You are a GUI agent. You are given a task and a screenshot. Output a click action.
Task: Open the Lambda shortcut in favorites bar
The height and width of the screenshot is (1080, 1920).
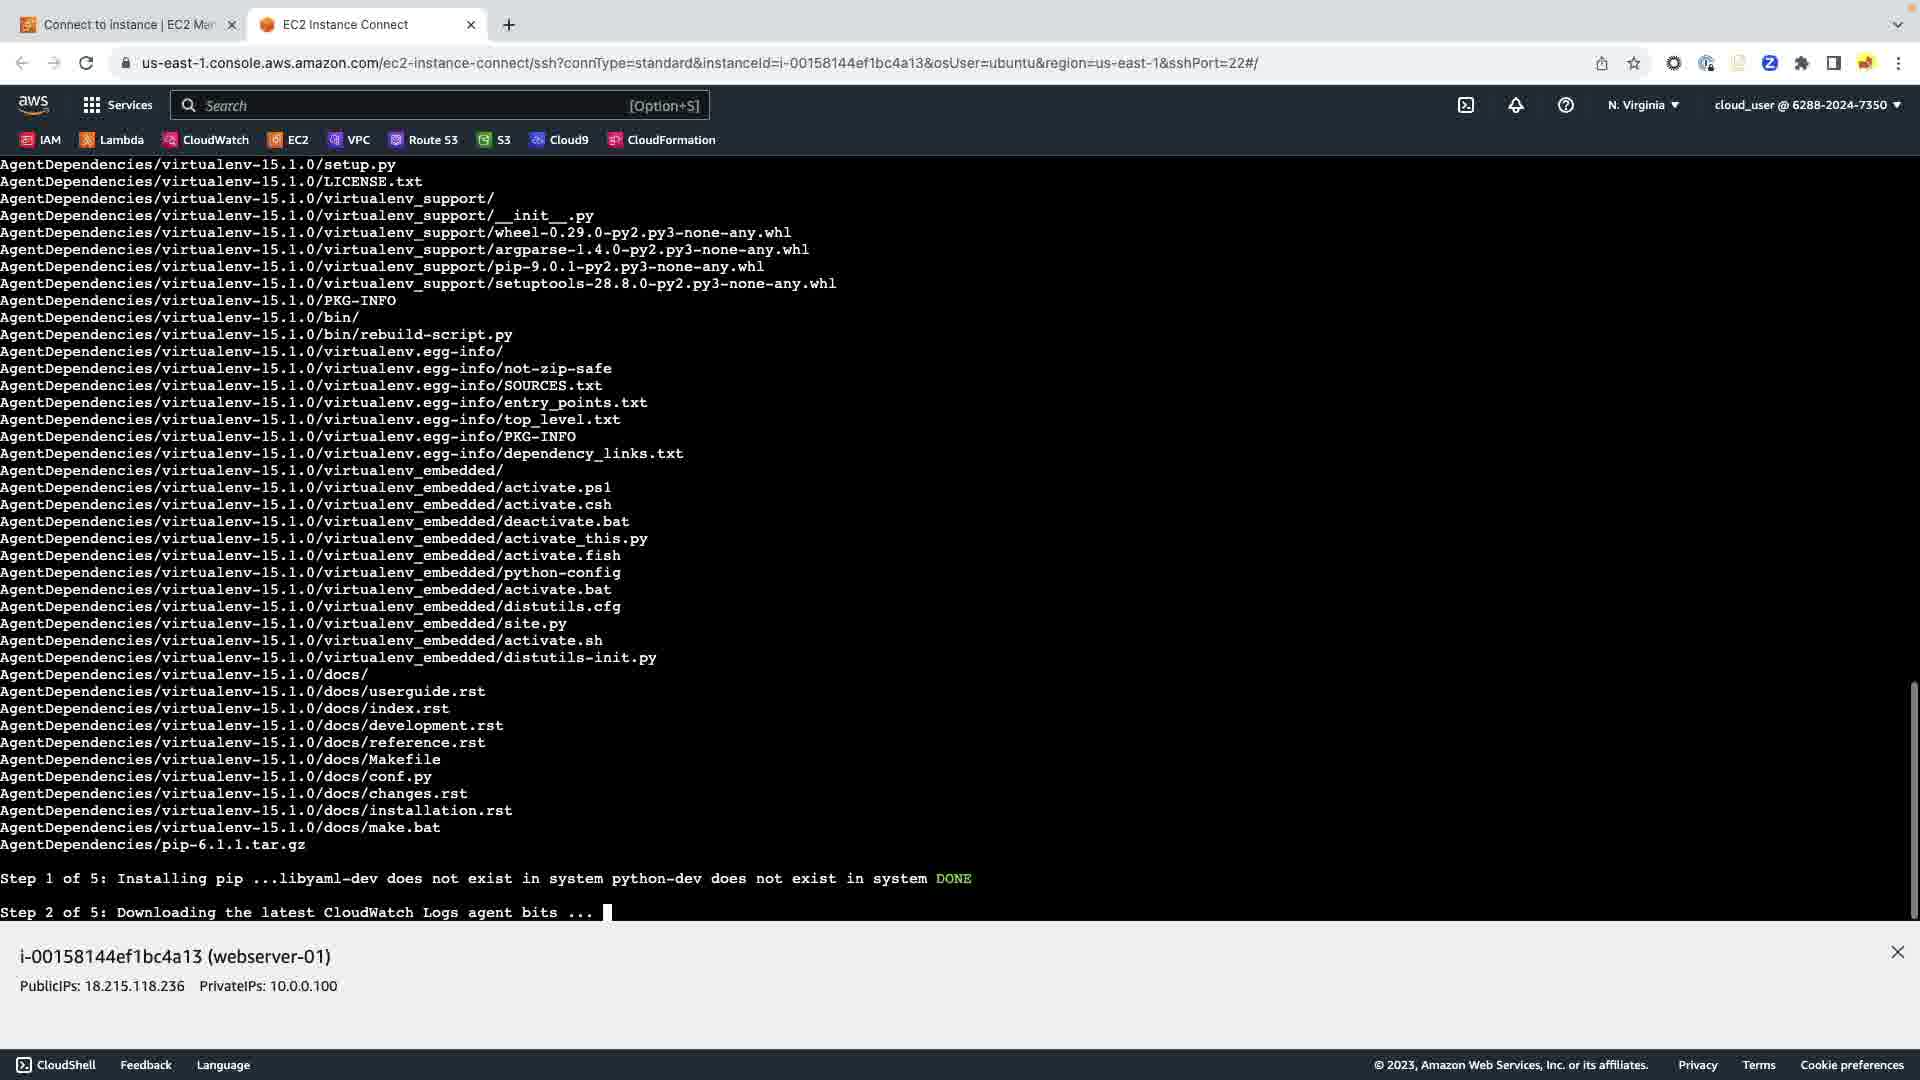[112, 140]
